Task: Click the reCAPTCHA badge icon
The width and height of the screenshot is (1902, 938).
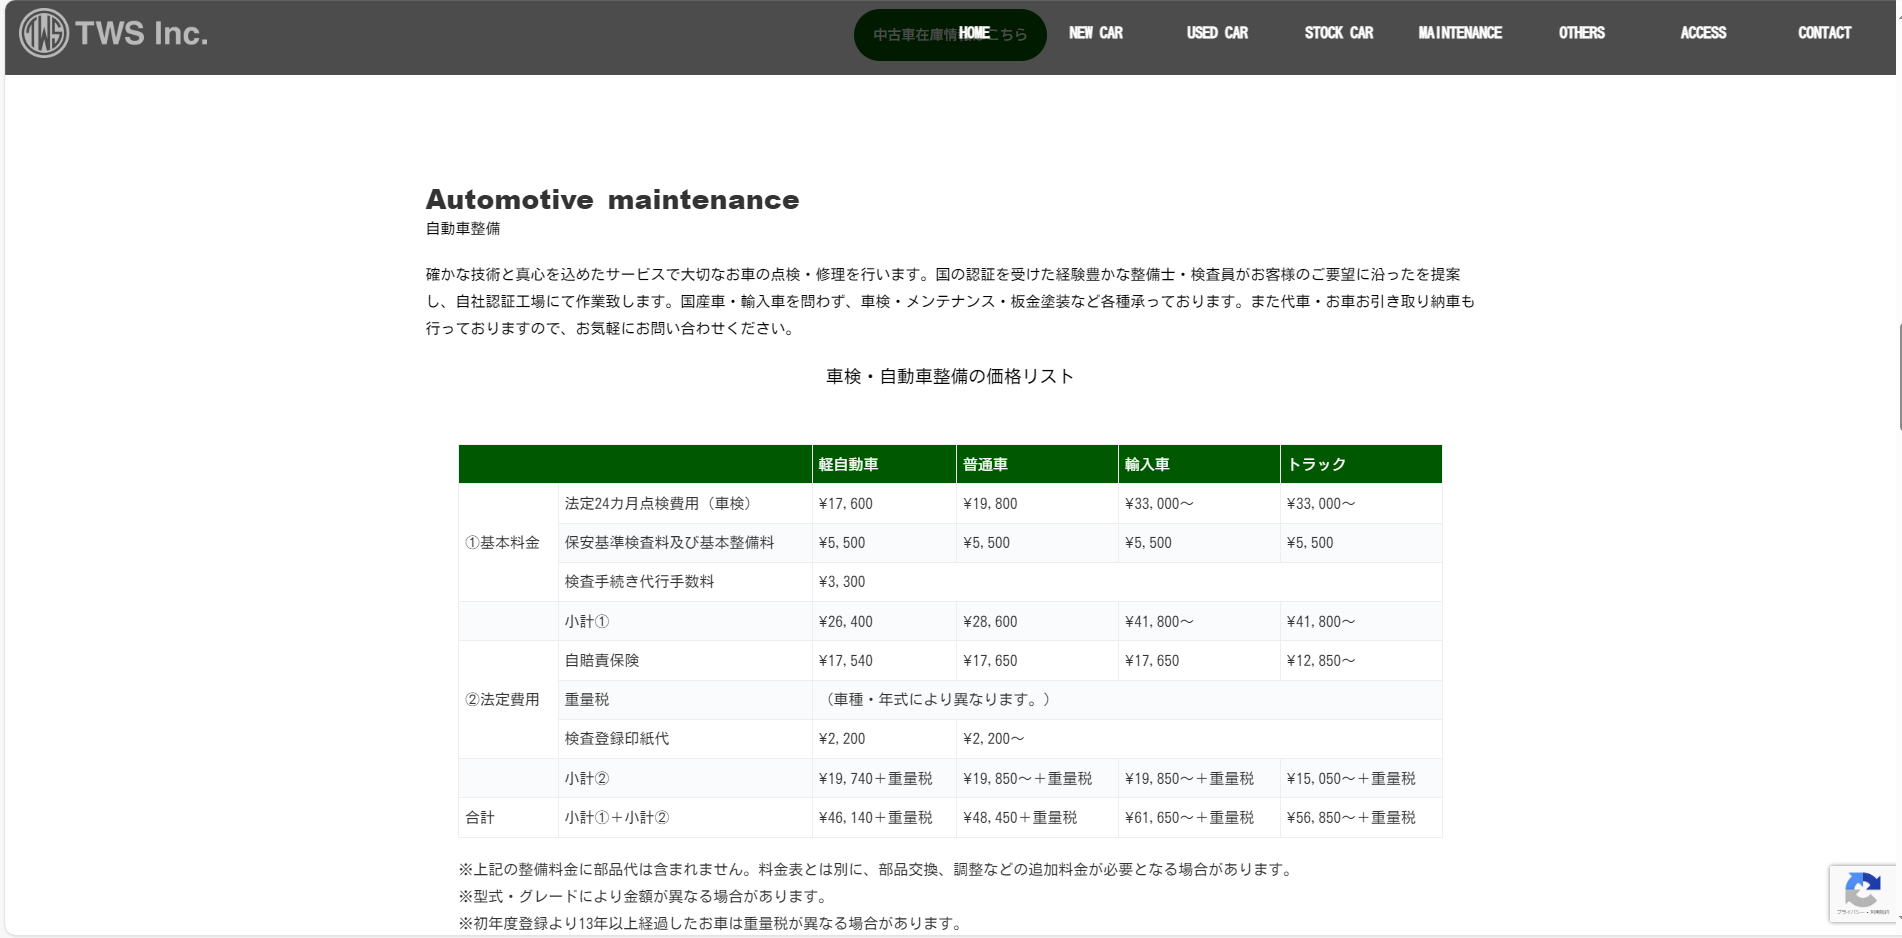Action: tap(1863, 893)
